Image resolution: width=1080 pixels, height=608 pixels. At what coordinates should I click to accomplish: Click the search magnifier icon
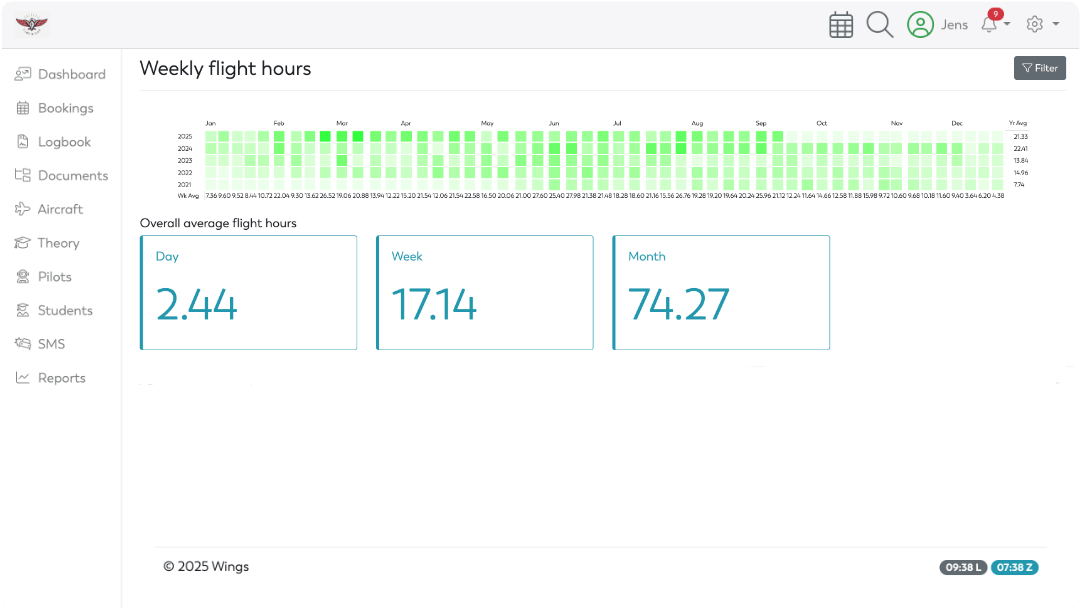(x=880, y=25)
